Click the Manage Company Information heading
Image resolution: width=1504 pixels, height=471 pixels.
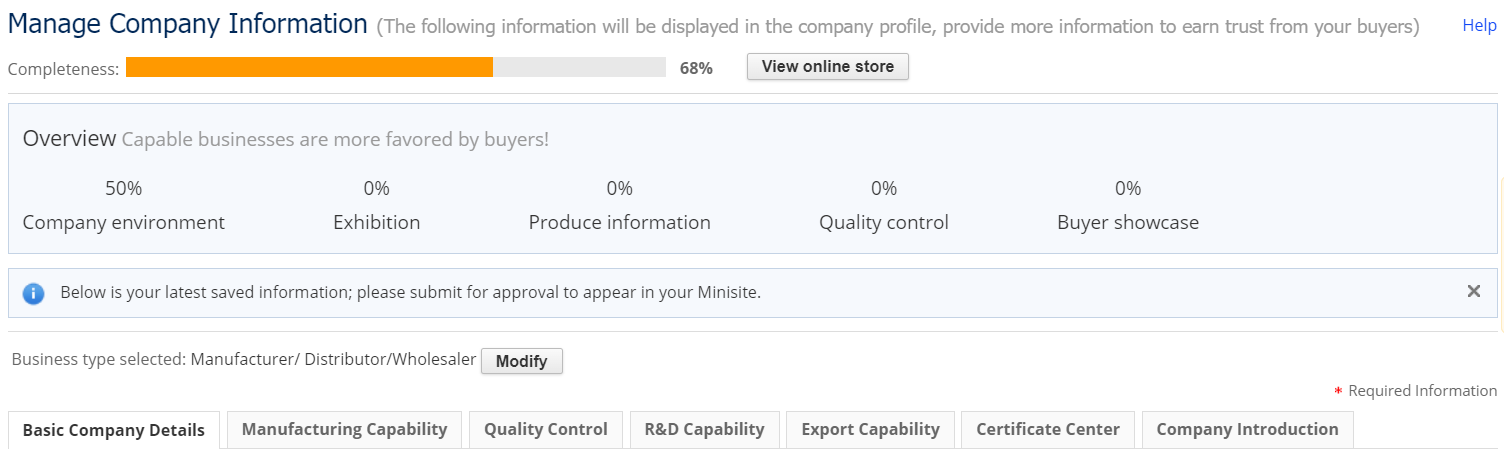pyautogui.click(x=188, y=24)
